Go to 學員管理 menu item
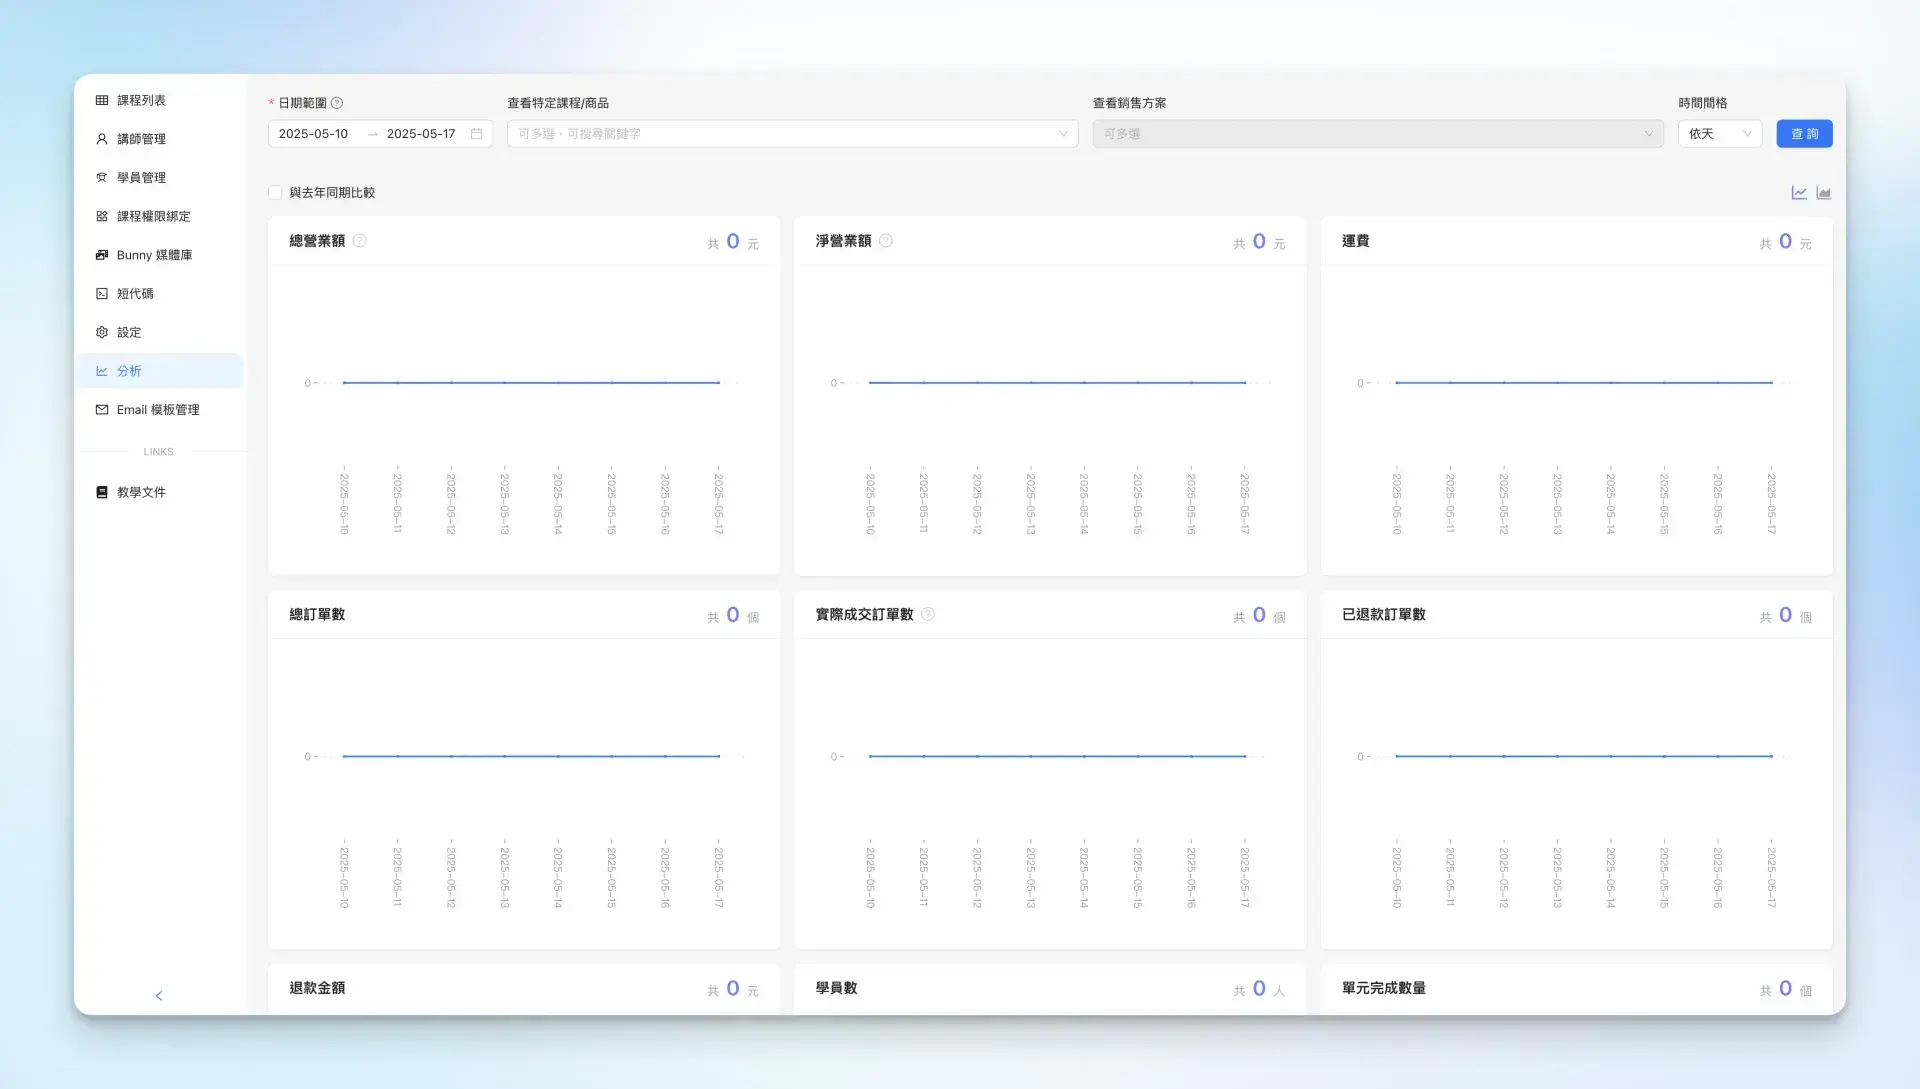 pos(141,178)
